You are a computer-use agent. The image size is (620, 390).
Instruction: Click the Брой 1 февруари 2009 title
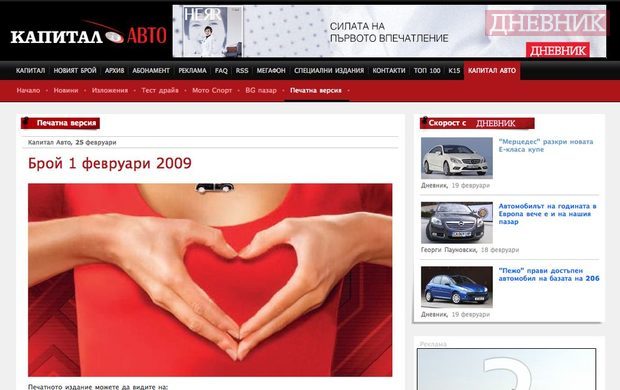click(x=110, y=163)
